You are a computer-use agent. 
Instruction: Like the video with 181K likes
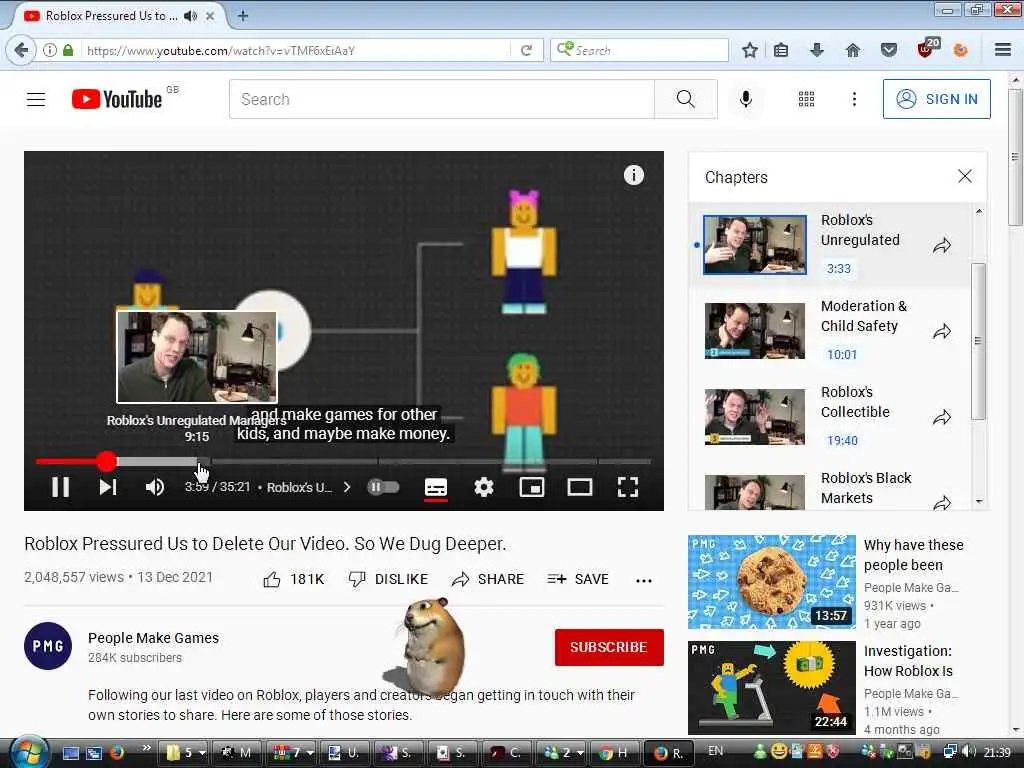coord(294,579)
